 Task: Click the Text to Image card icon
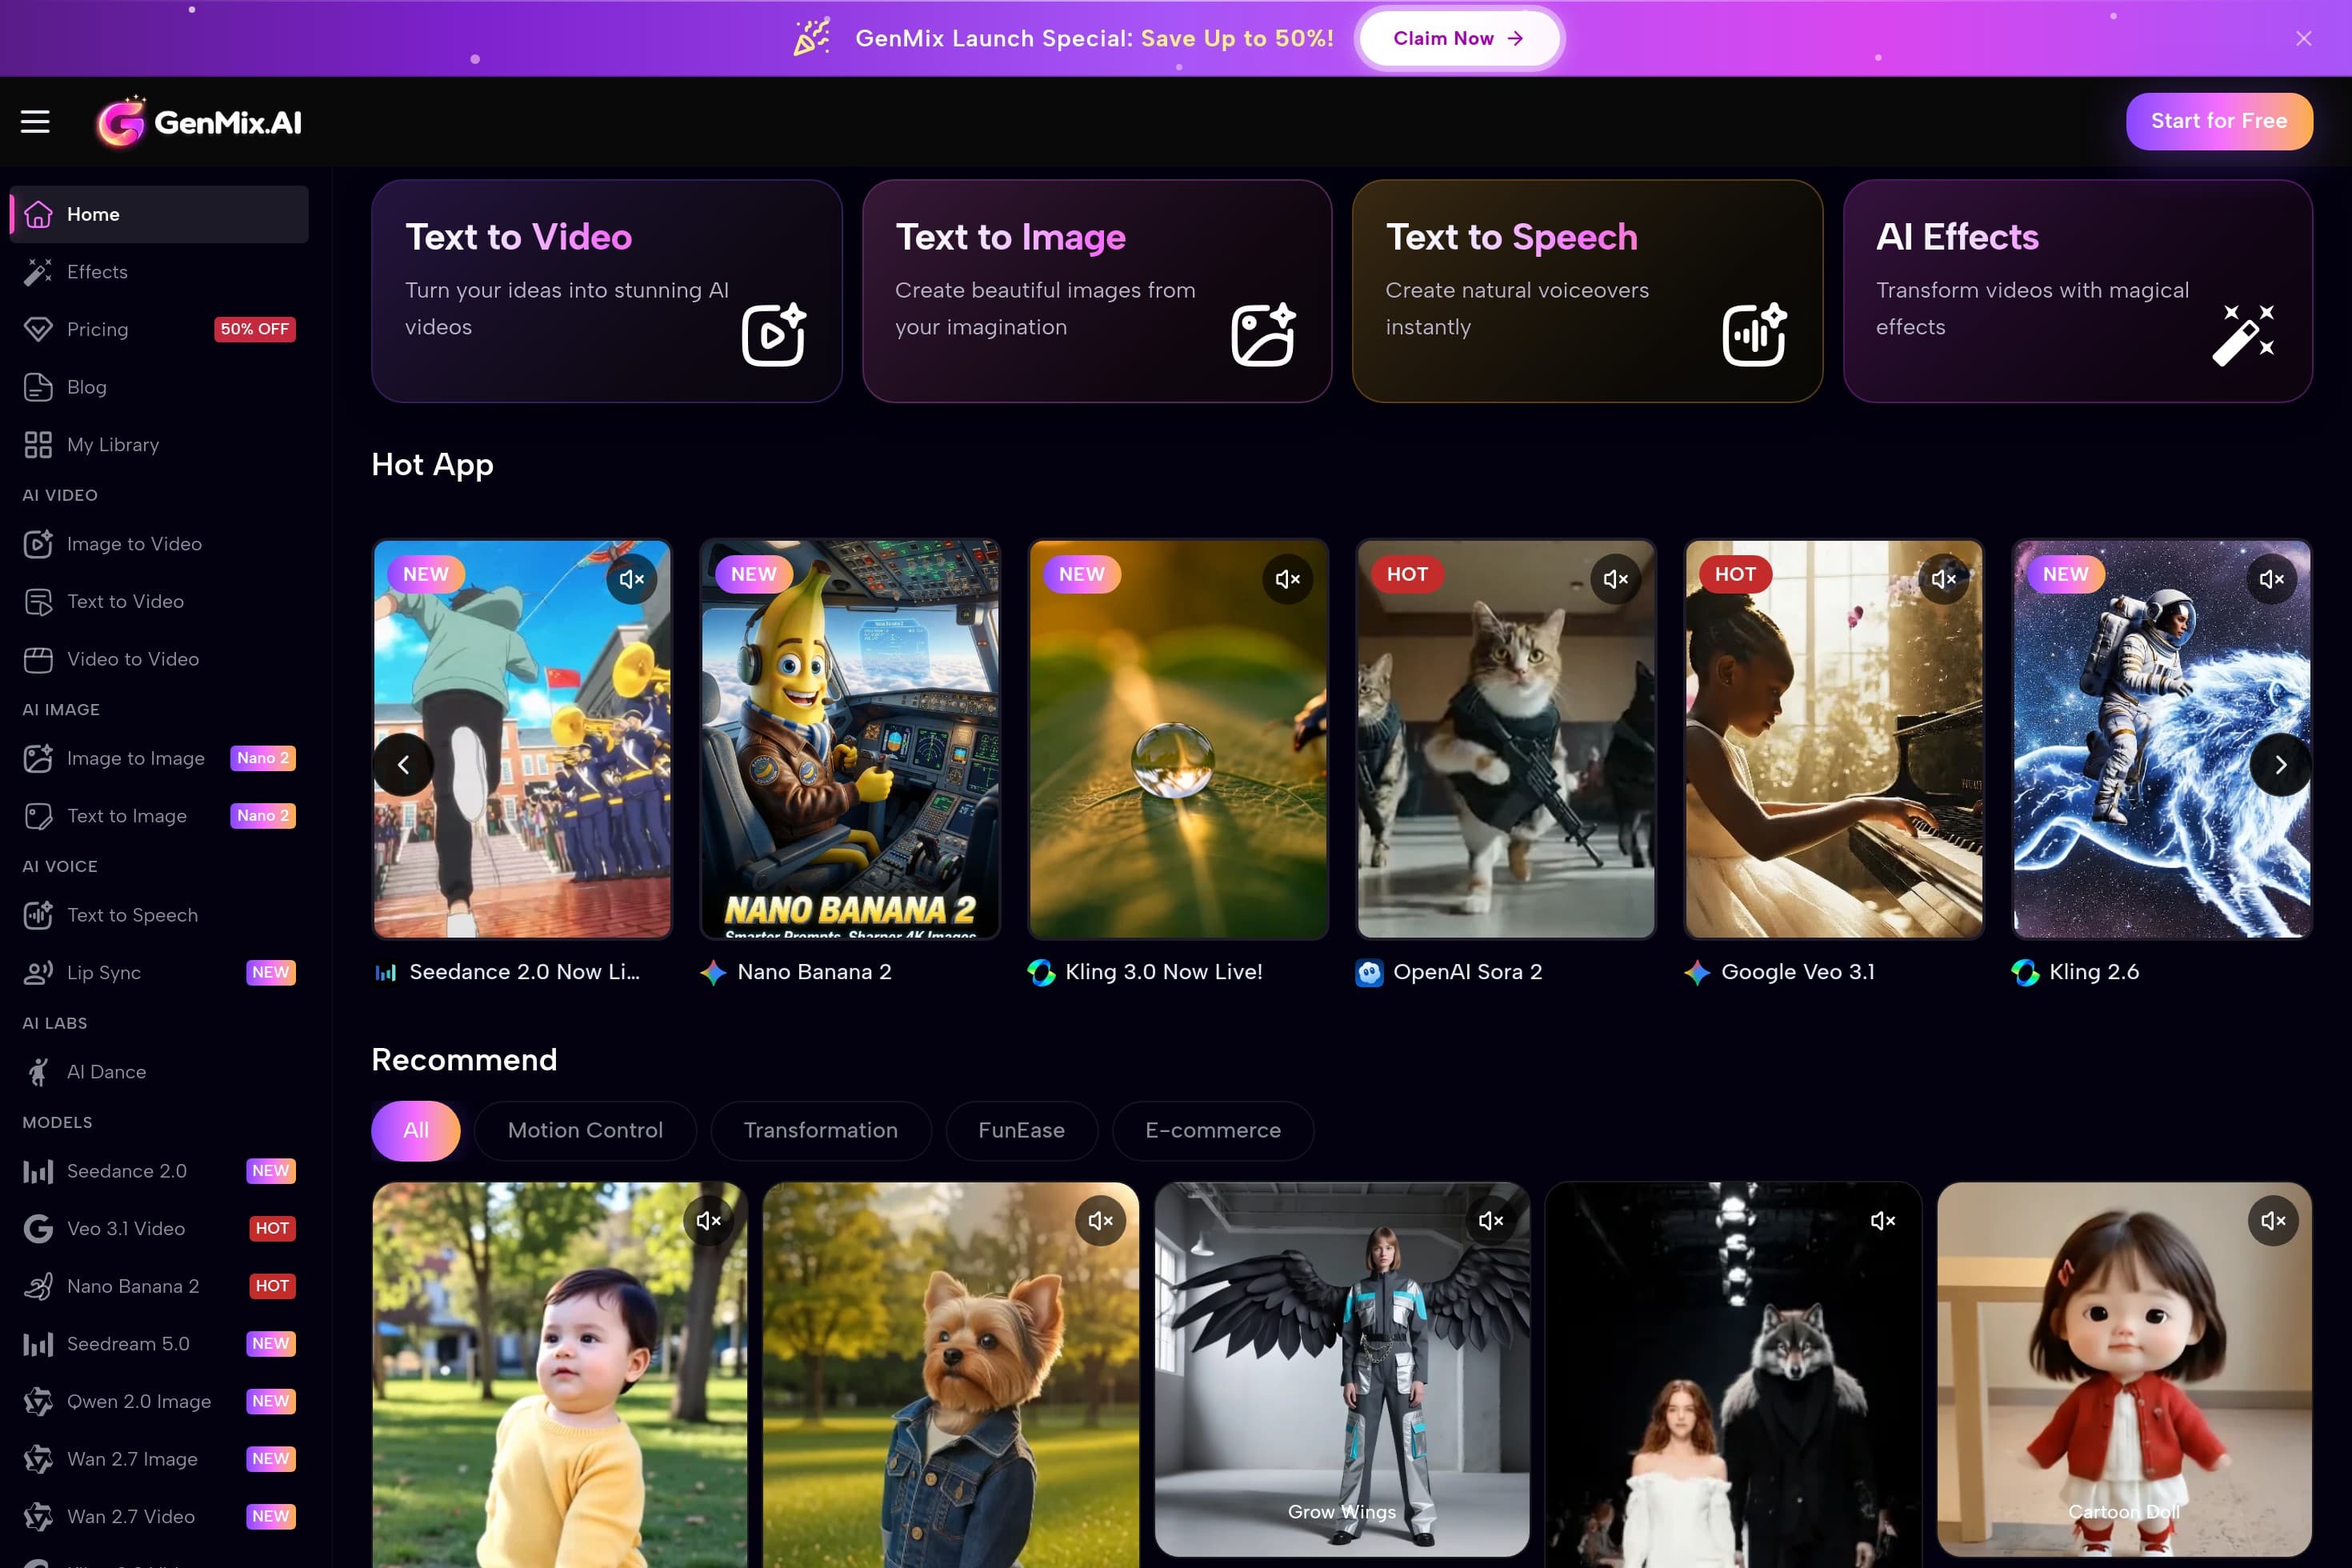[x=1263, y=334]
